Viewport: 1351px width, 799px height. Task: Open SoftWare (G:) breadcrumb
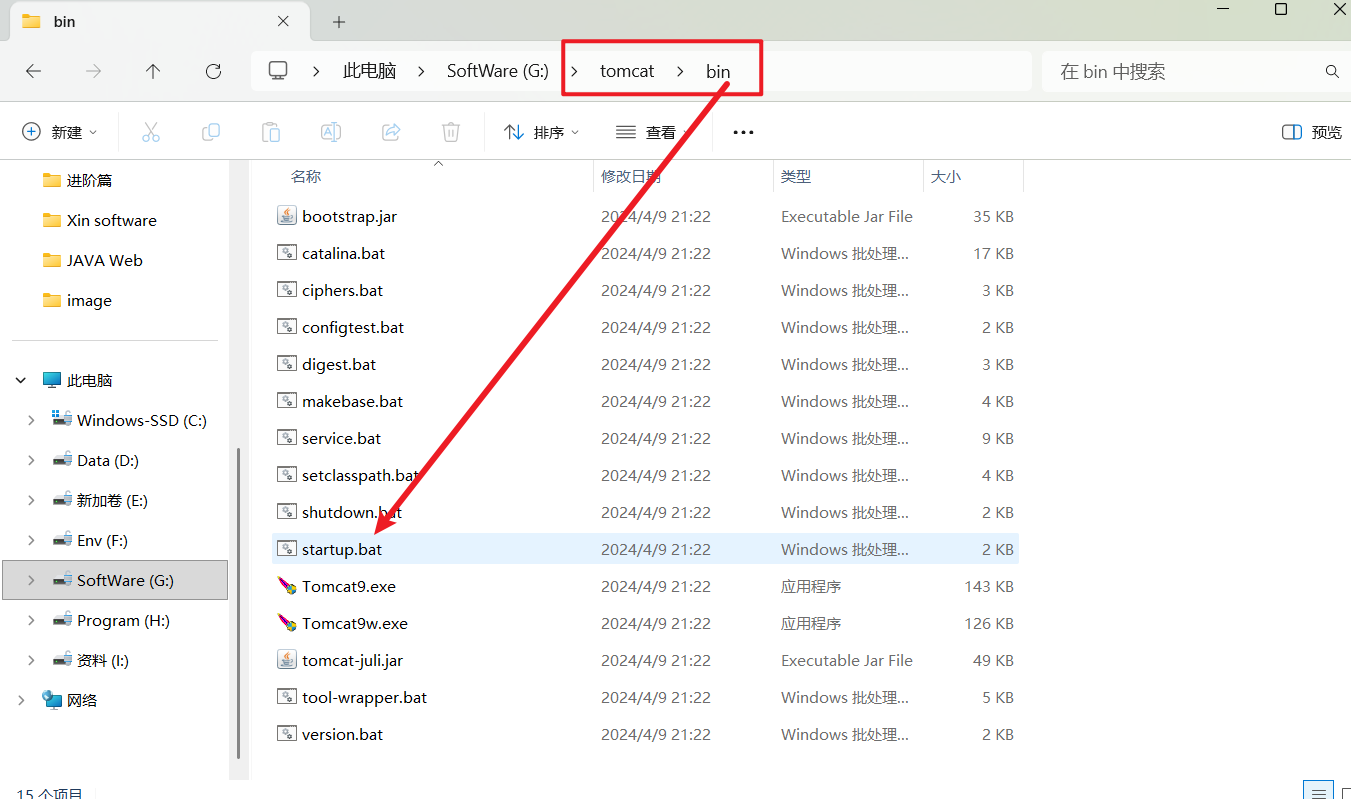[x=498, y=71]
